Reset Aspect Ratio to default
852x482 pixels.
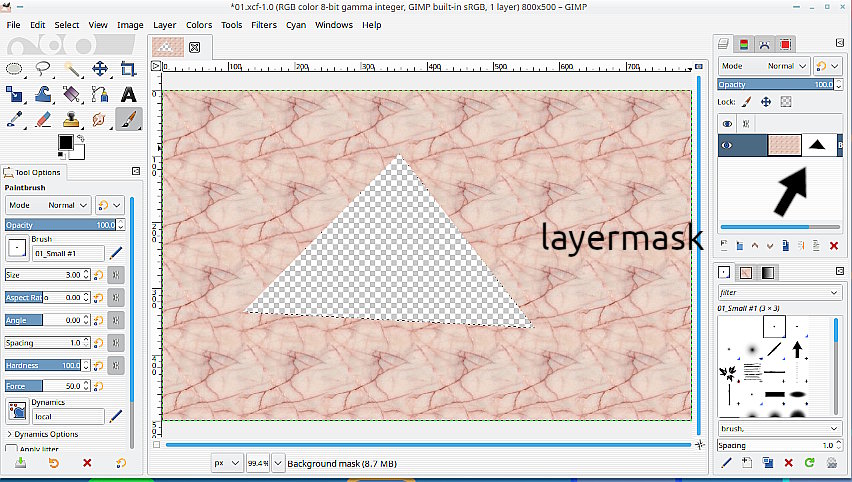click(x=98, y=298)
